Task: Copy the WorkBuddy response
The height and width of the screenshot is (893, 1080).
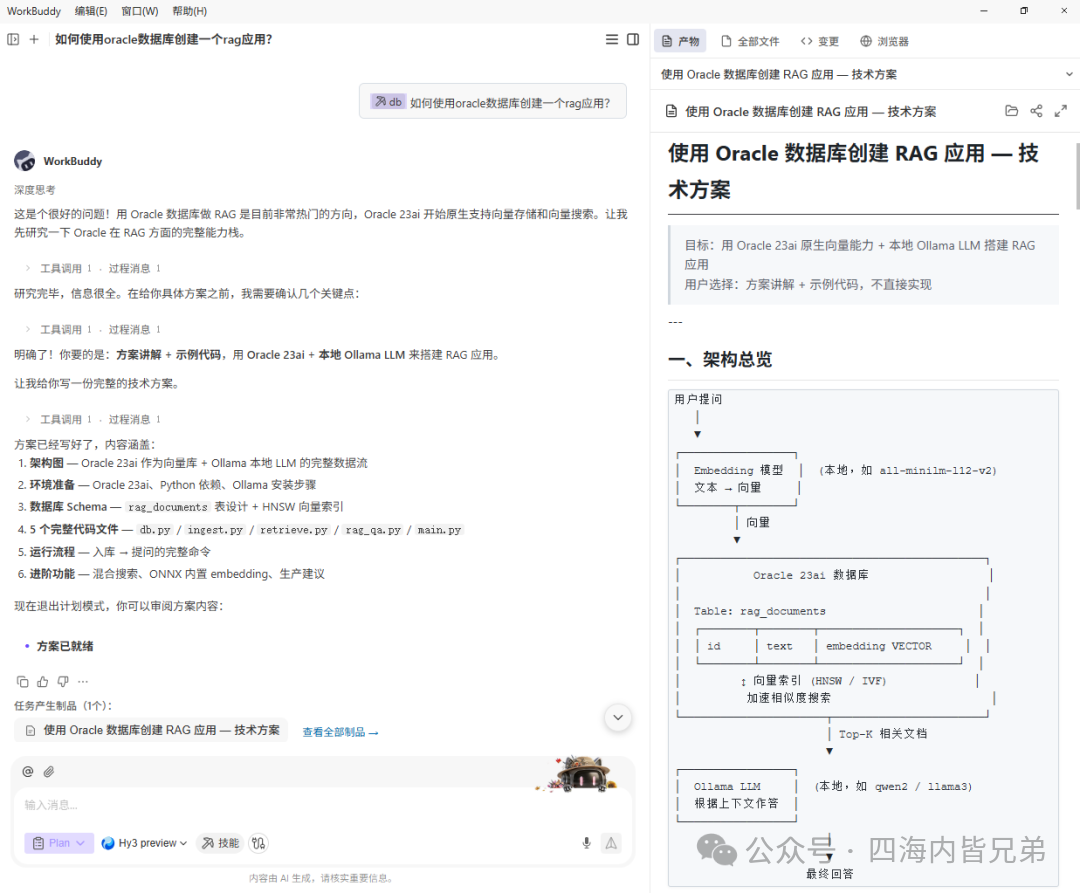Action: tap(22, 682)
